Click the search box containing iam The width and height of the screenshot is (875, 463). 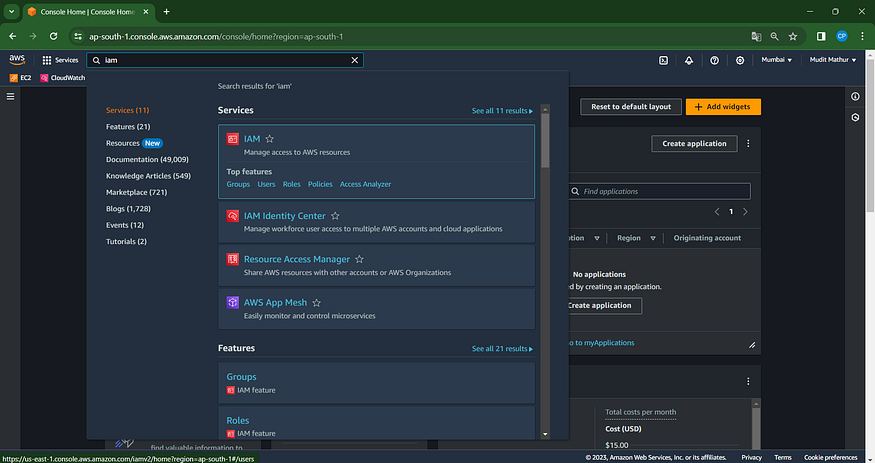(225, 60)
